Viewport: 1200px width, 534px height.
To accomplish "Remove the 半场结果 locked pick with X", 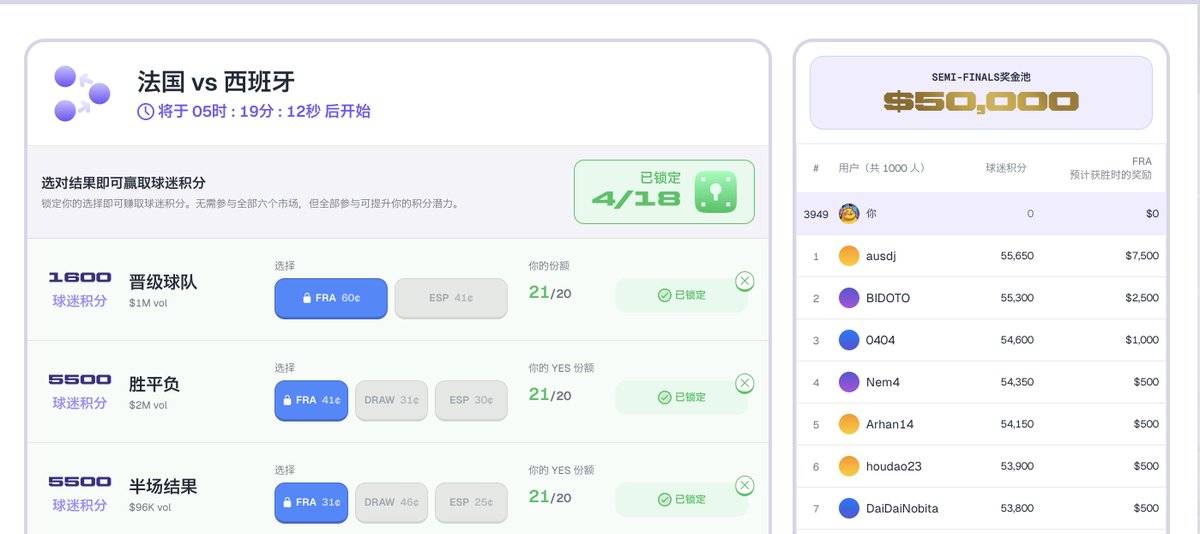I will coord(744,485).
